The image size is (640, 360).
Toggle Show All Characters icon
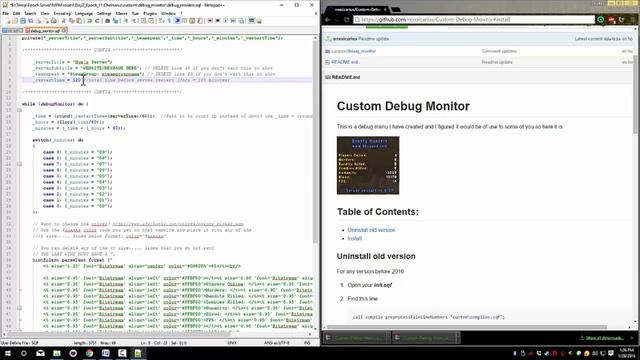[169, 20]
